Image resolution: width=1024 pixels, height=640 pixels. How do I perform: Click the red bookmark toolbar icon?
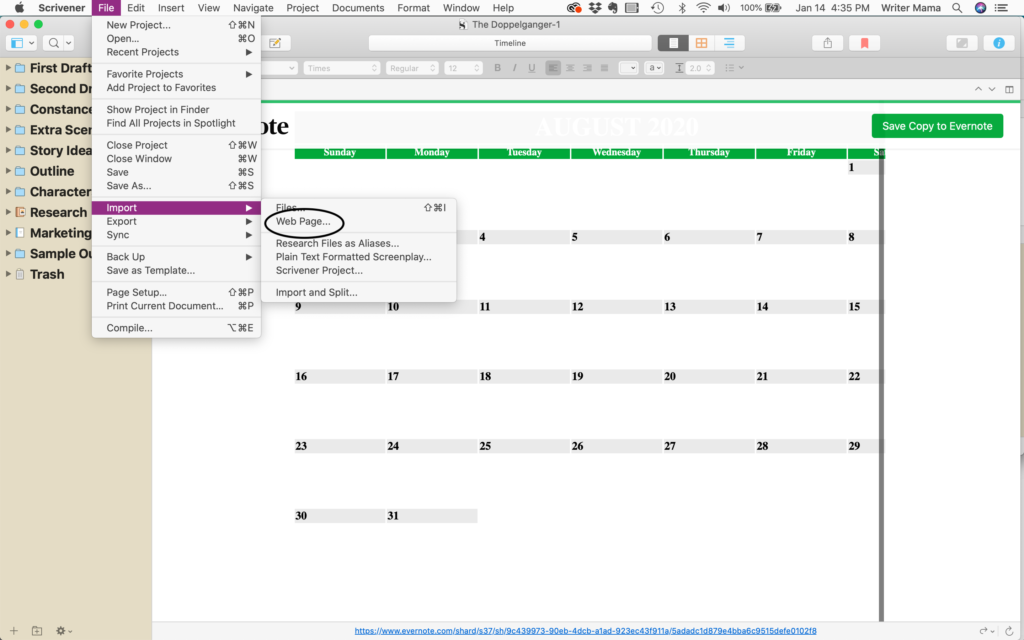865,43
